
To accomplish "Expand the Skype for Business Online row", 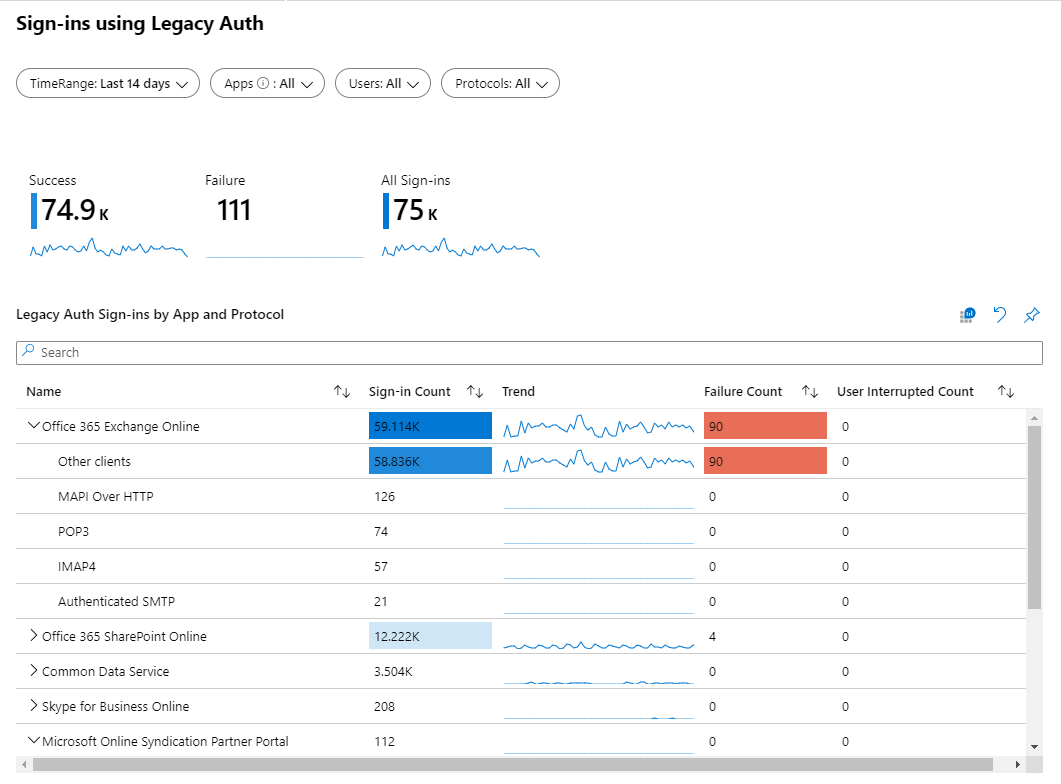I will (x=33, y=706).
